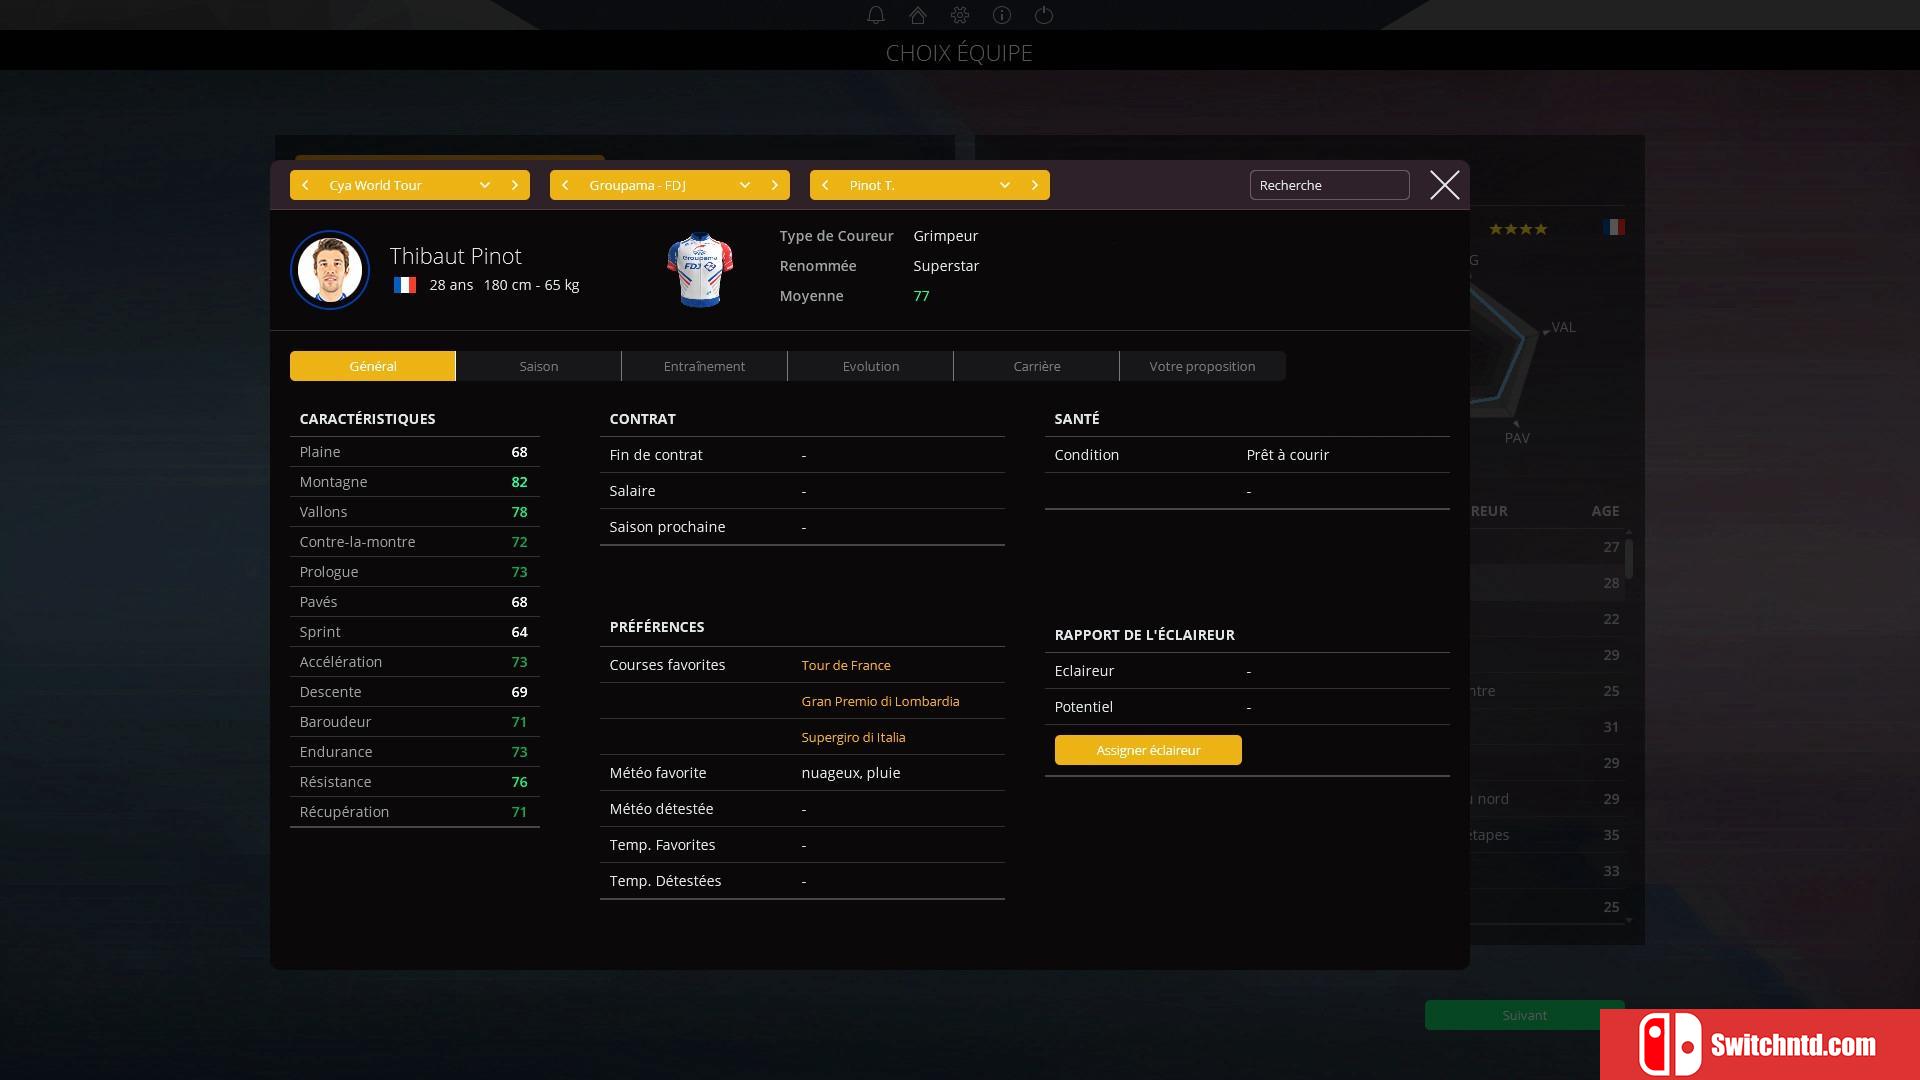
Task: Switch to the Entraînement tab
Action: click(704, 366)
